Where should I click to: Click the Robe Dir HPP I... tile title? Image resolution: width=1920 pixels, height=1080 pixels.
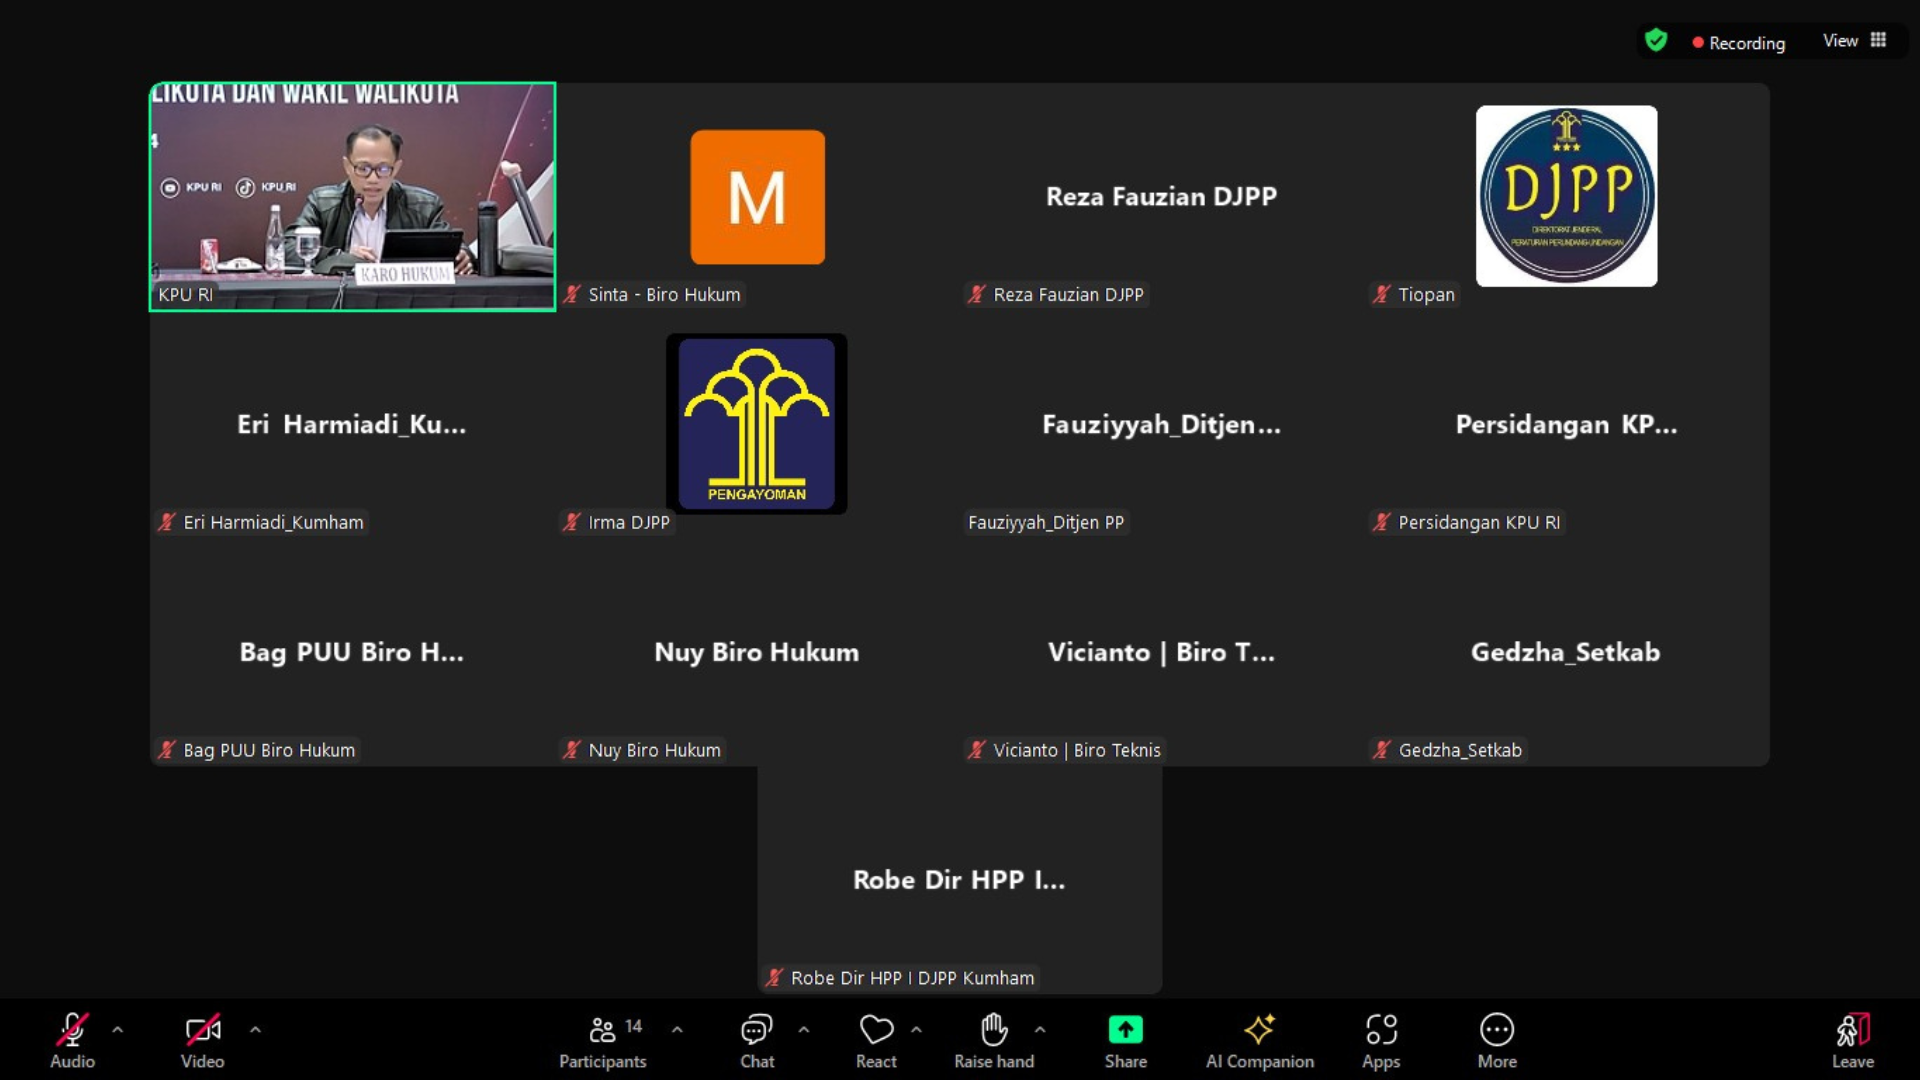959,880
